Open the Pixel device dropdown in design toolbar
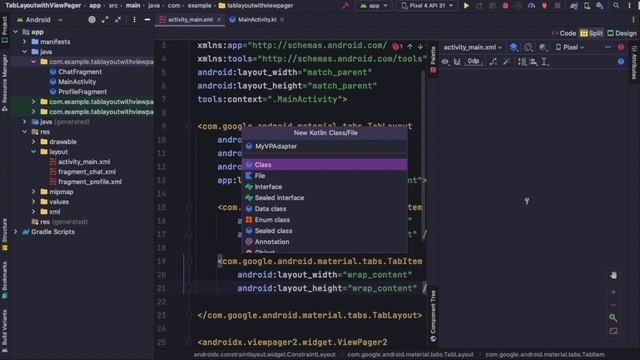 570,47
